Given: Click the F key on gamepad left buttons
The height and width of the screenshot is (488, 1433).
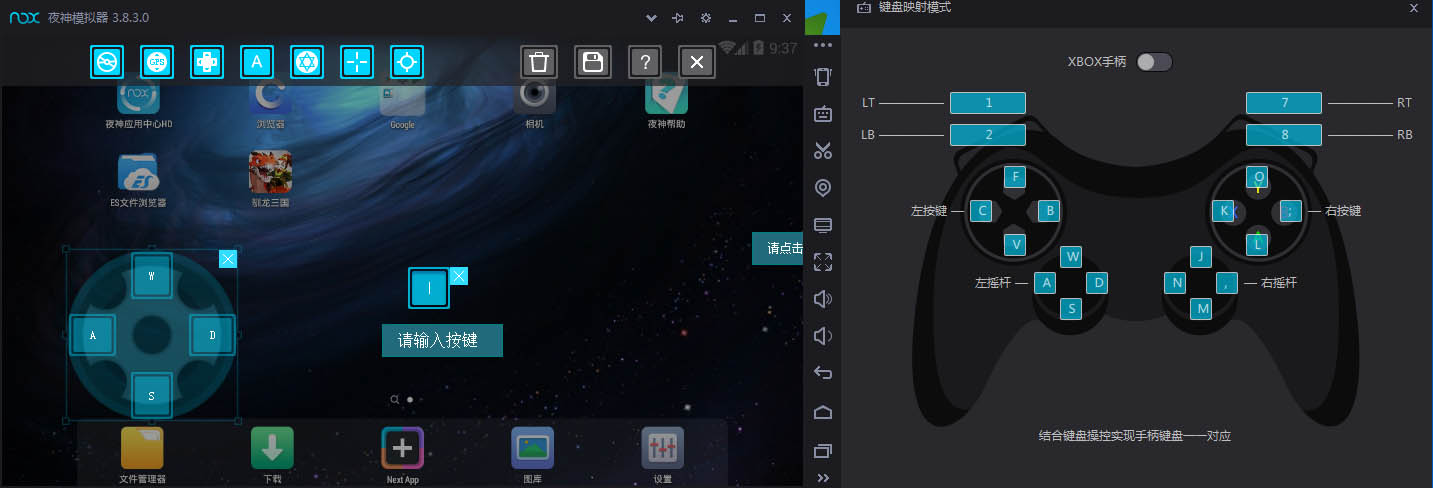Looking at the screenshot, I should click(x=1016, y=178).
